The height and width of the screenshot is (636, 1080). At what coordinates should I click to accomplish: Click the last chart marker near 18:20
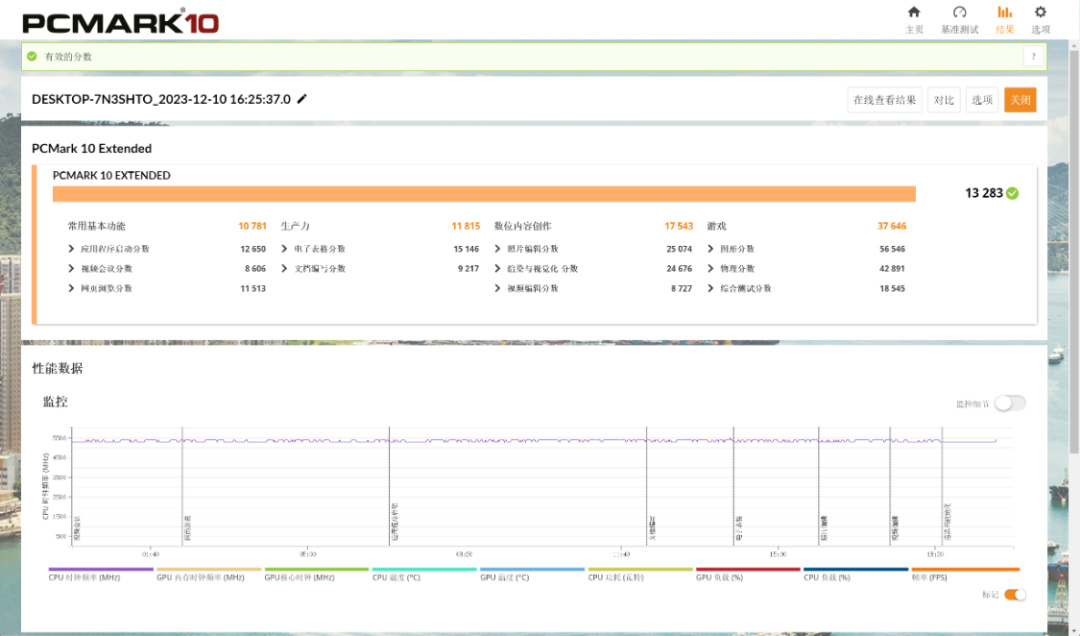coord(942,486)
